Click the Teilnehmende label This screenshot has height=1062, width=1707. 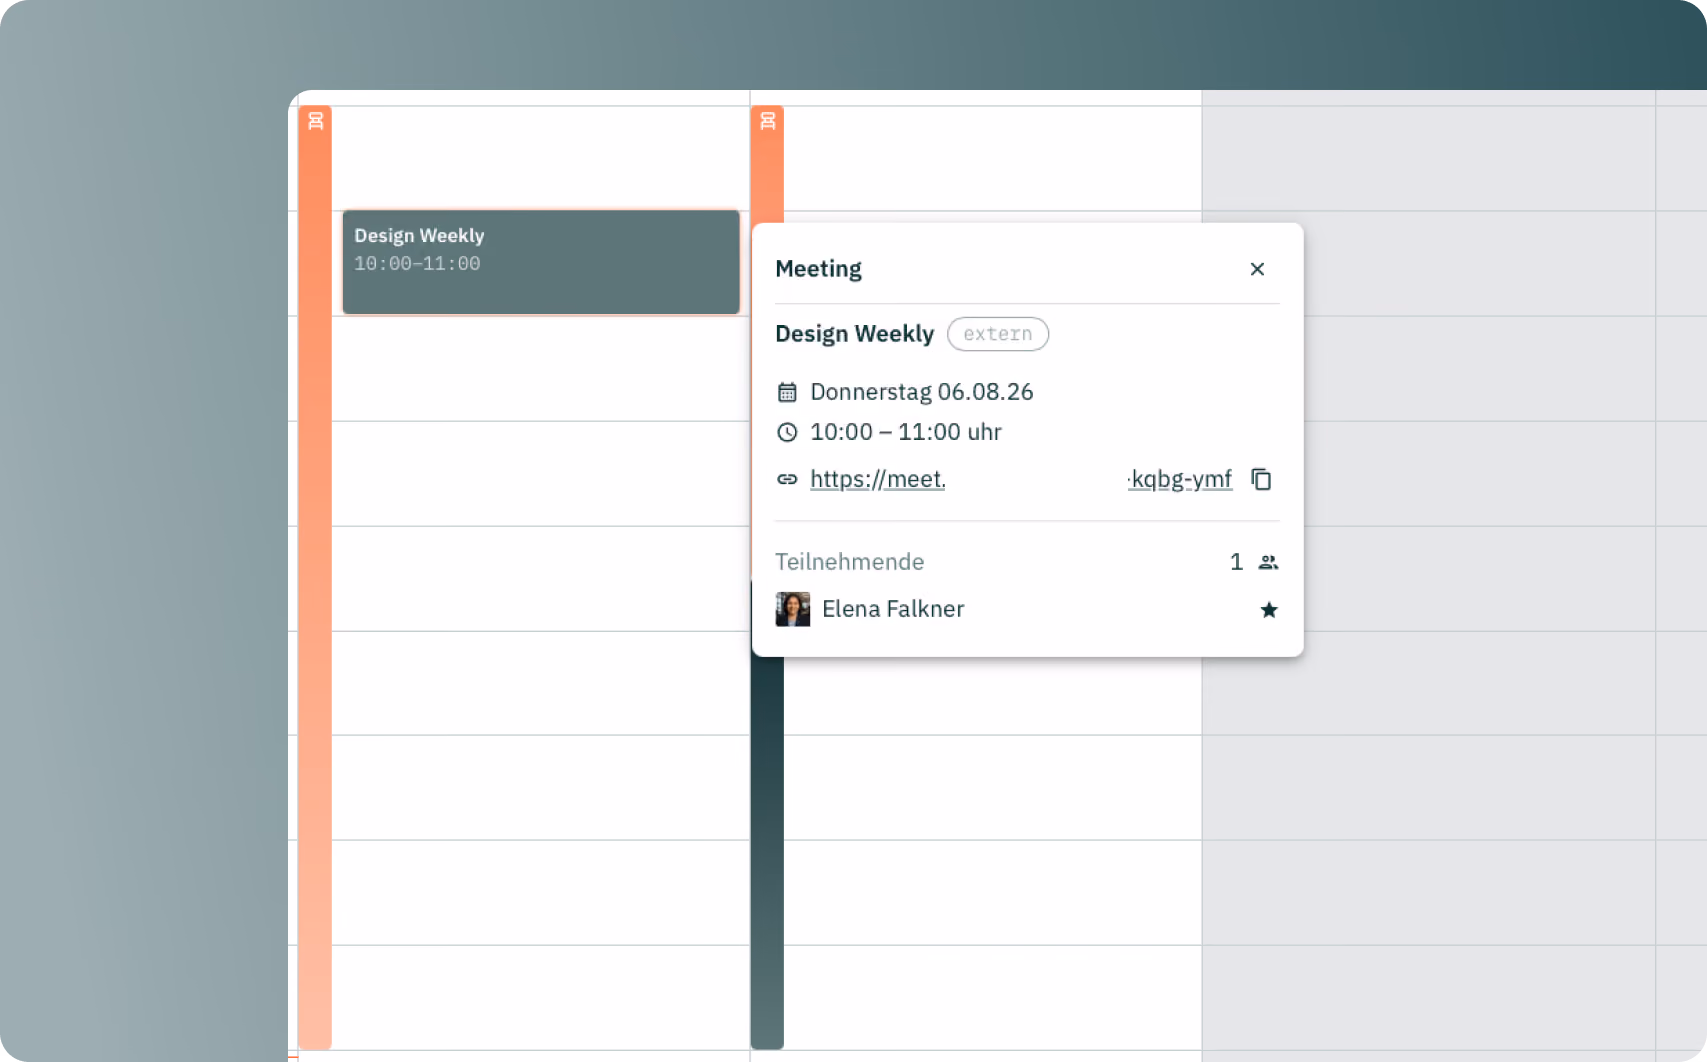849,562
